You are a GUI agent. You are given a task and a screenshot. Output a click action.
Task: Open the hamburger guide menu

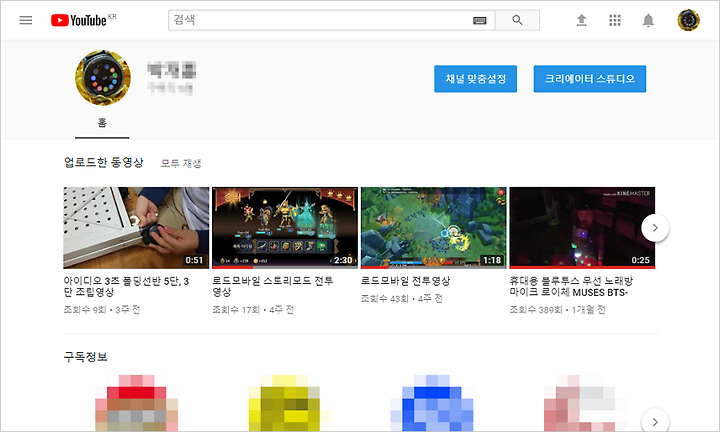point(26,20)
